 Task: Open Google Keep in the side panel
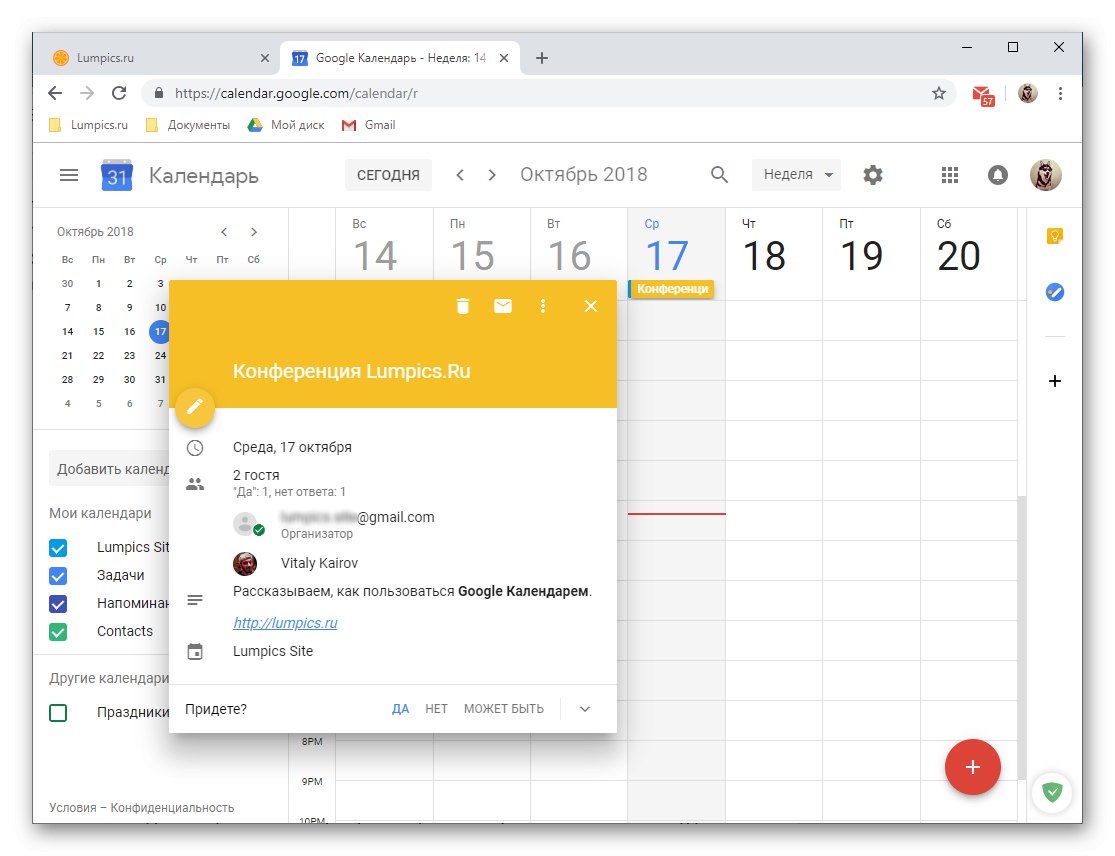(1055, 235)
